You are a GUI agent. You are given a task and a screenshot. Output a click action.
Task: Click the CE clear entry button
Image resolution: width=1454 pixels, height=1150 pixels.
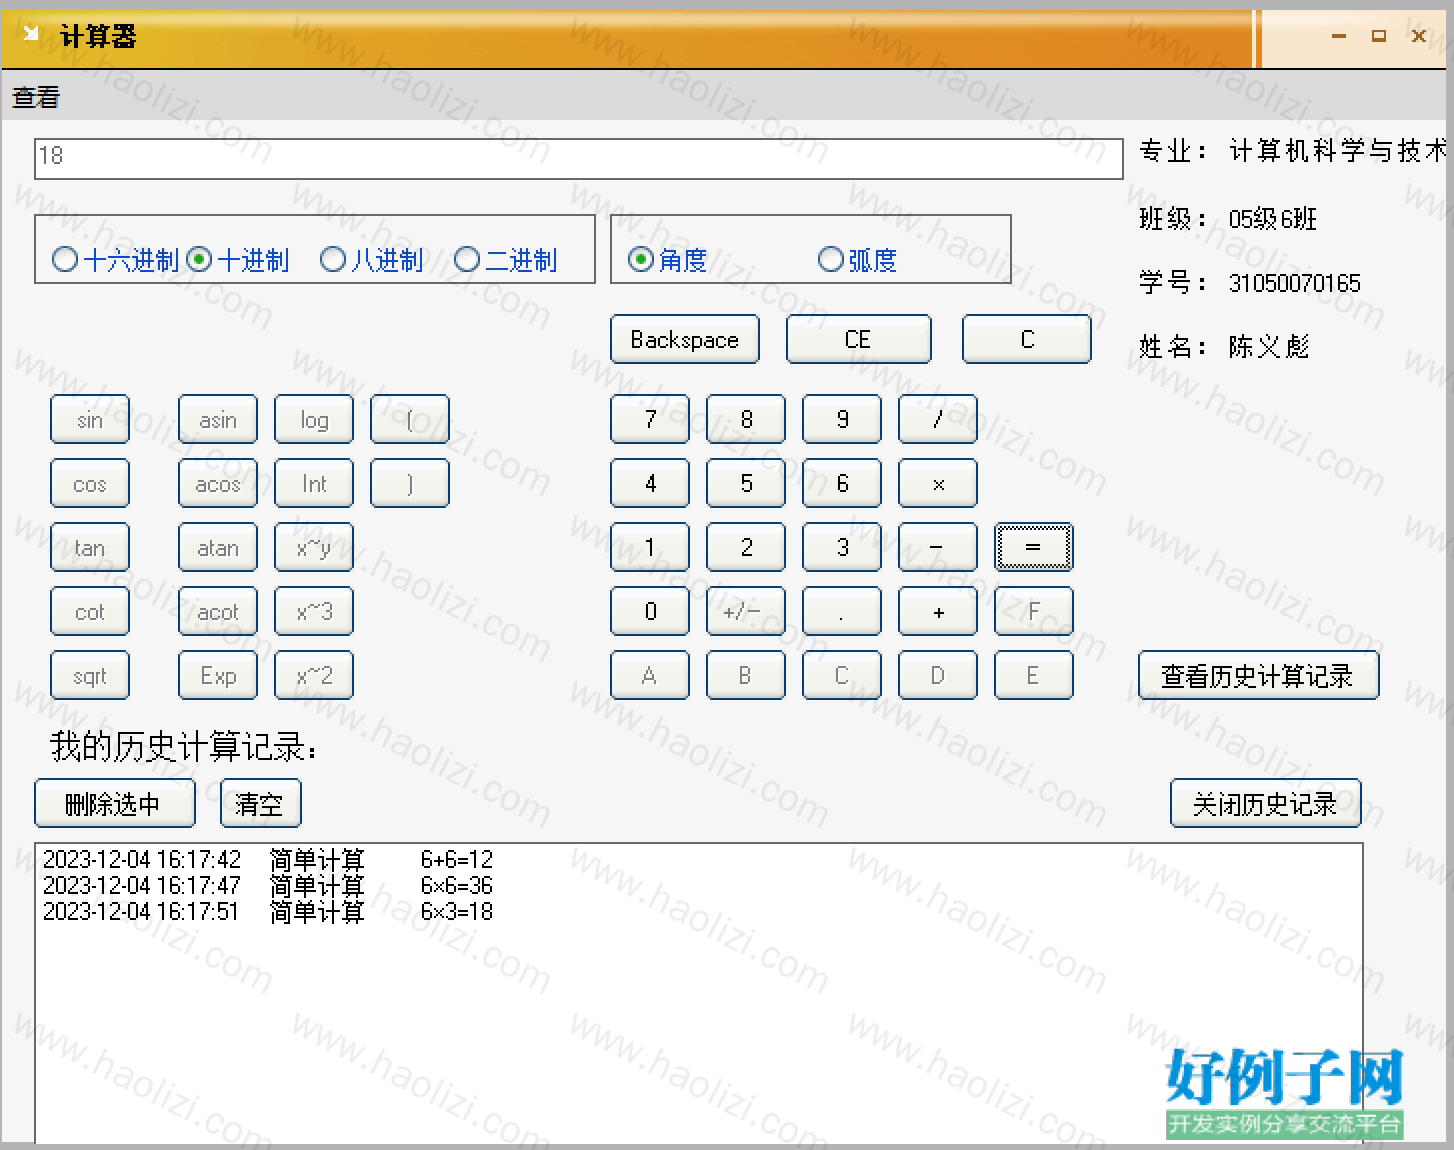(x=859, y=339)
